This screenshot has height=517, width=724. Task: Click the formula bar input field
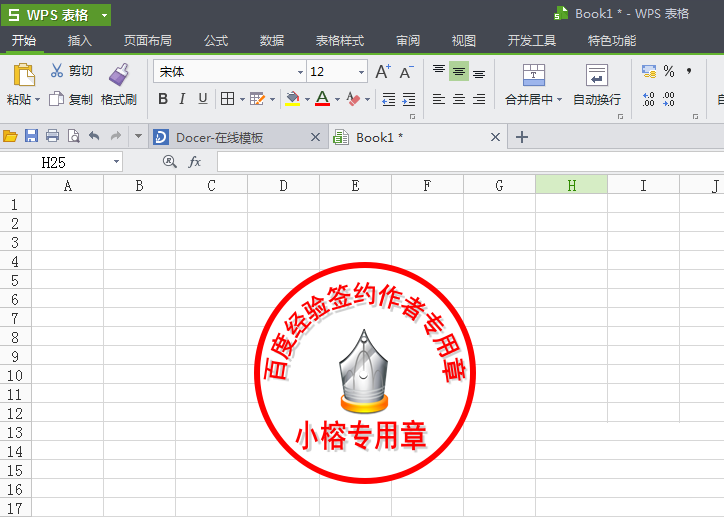[471, 162]
